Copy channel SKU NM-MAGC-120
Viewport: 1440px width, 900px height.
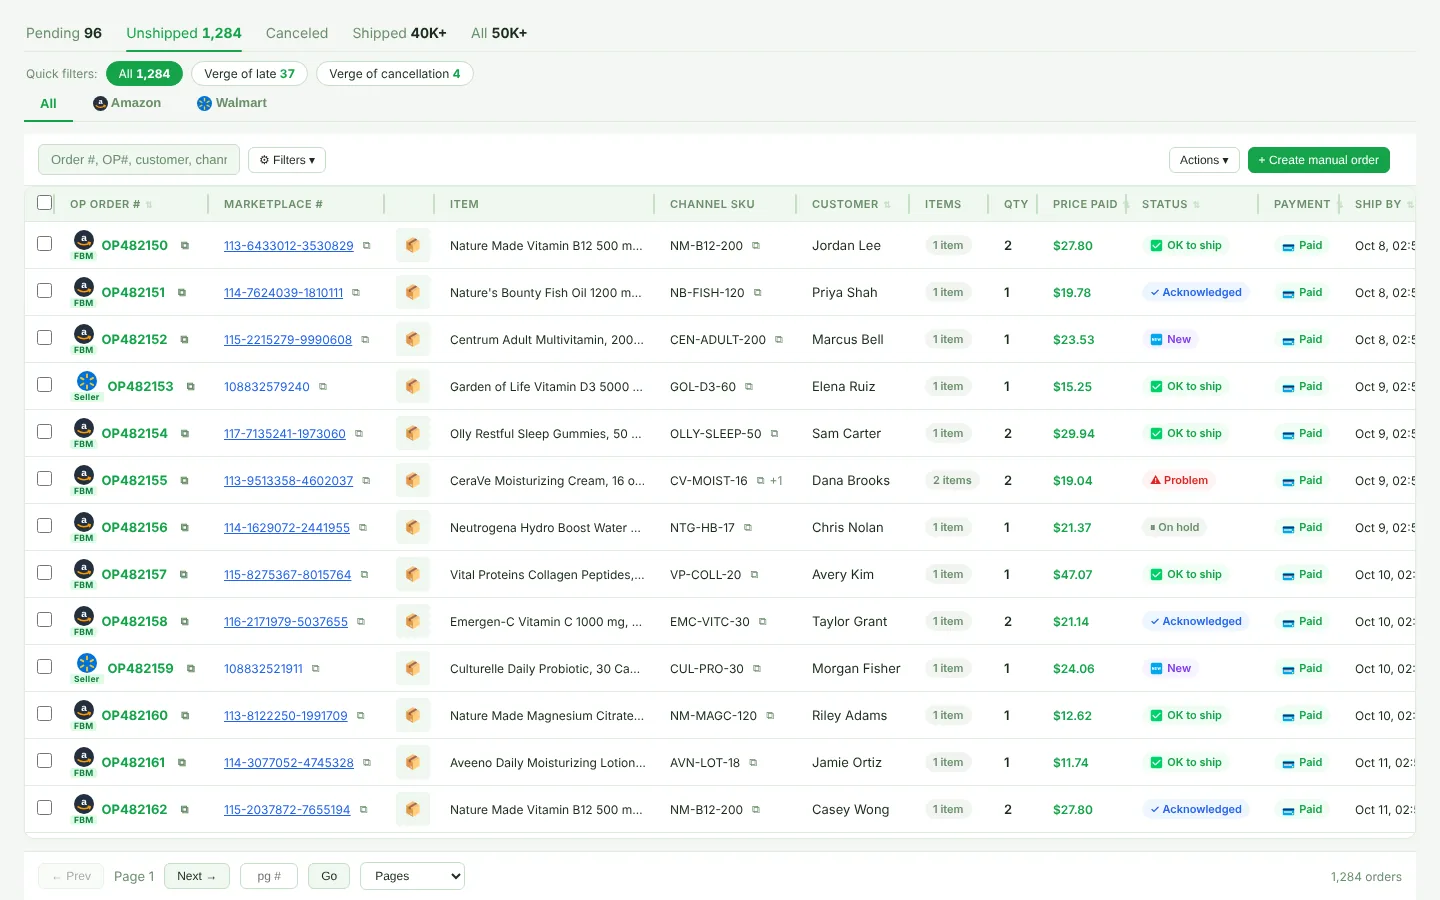click(771, 716)
